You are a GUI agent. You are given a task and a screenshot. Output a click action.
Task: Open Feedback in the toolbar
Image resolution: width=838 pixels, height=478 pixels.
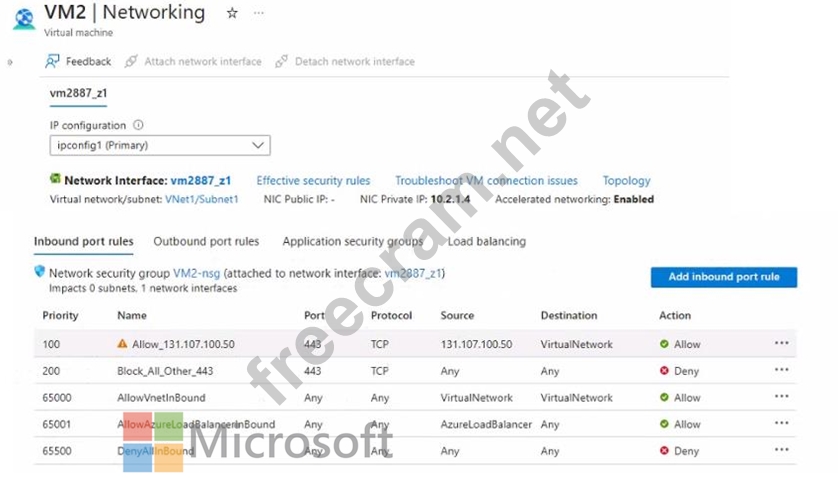[x=88, y=61]
